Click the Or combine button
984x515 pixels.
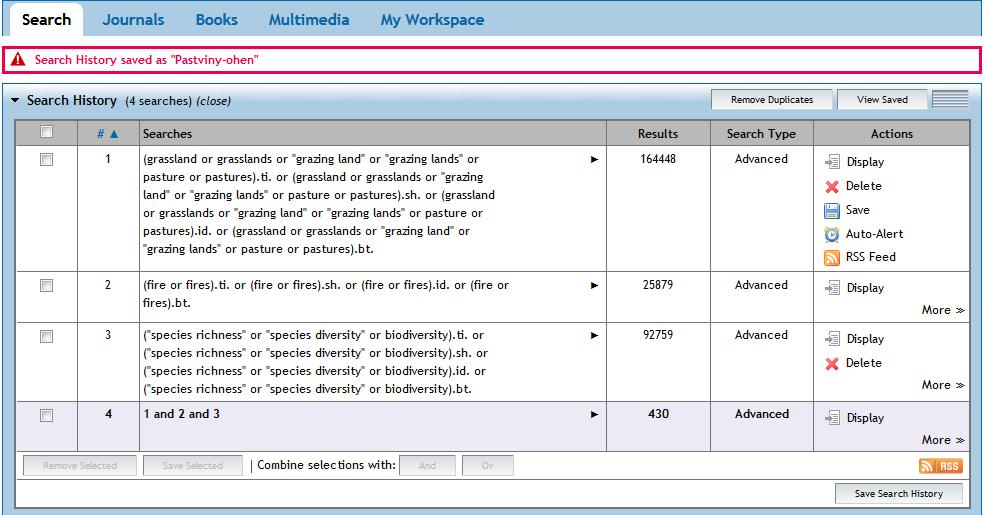[x=488, y=465]
